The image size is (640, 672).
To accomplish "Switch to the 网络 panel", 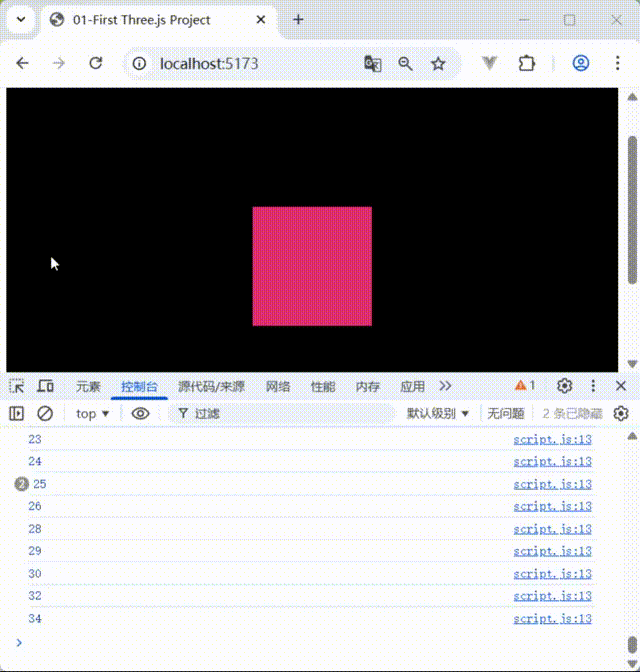I will (278, 387).
